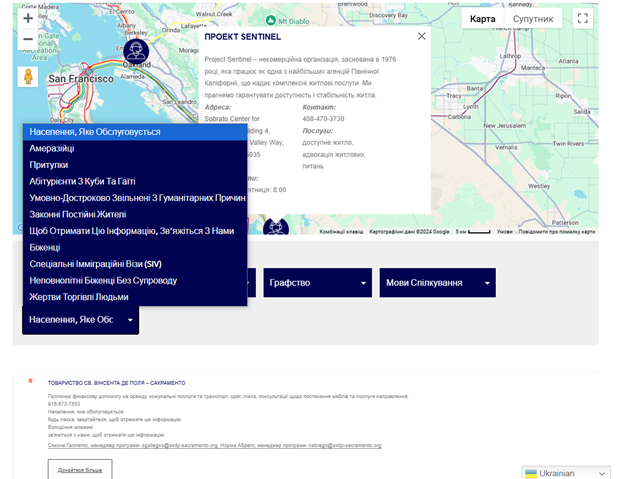Switch map to Супутник view

[533, 19]
